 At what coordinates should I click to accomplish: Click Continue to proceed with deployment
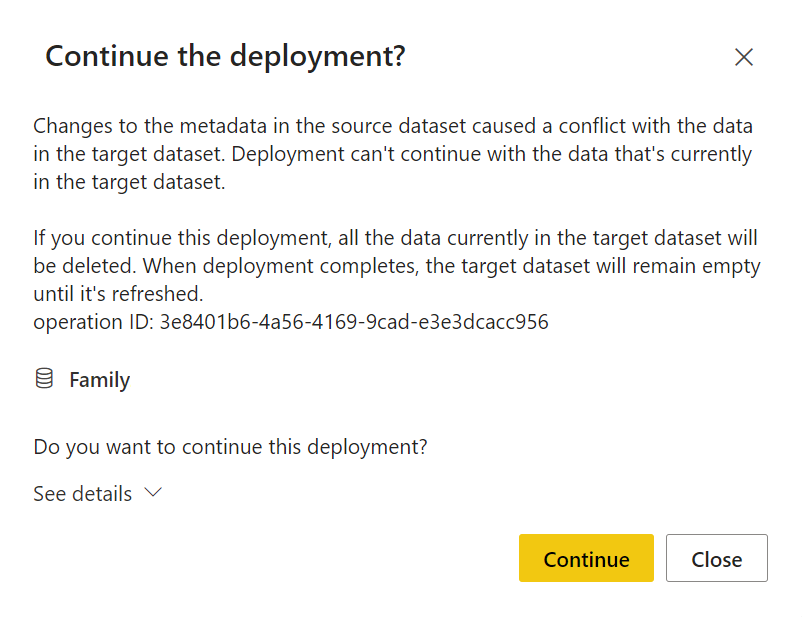coord(586,558)
